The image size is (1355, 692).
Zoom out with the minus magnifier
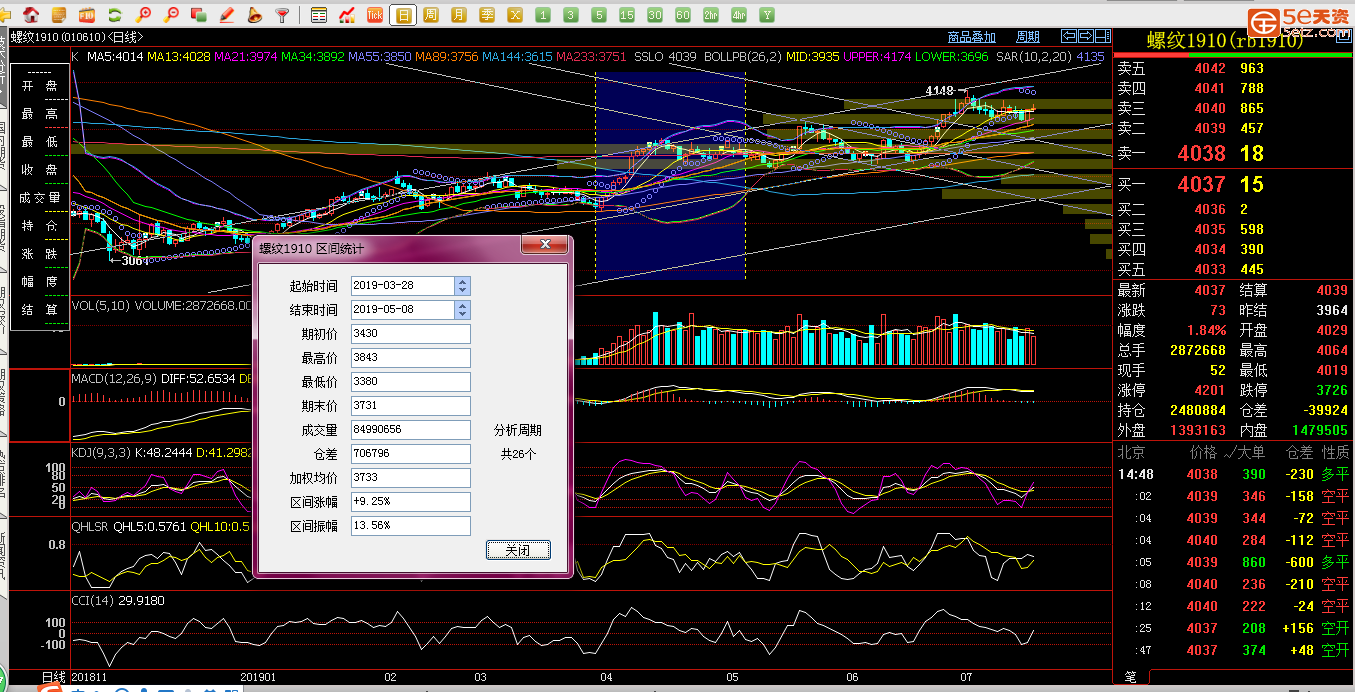pos(171,15)
